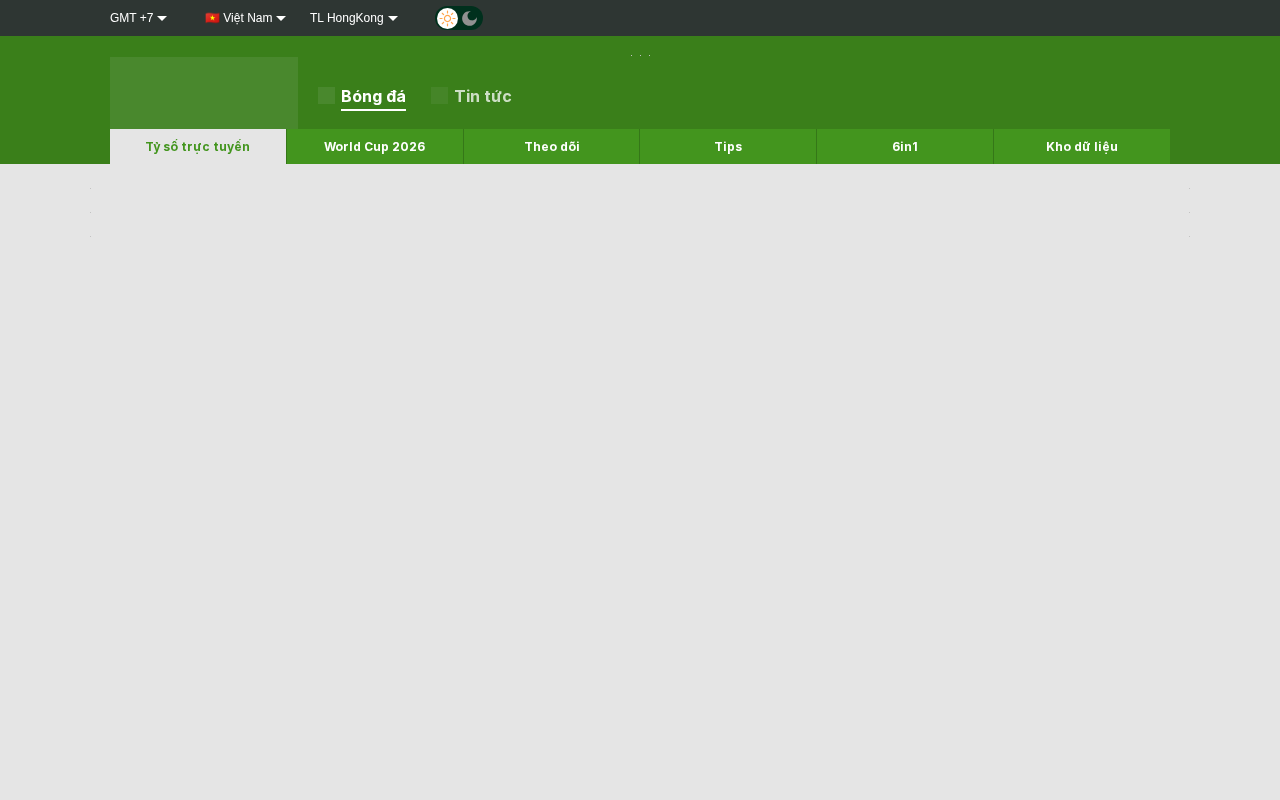
Task: Click the sun light-mode icon
Action: (x=447, y=18)
